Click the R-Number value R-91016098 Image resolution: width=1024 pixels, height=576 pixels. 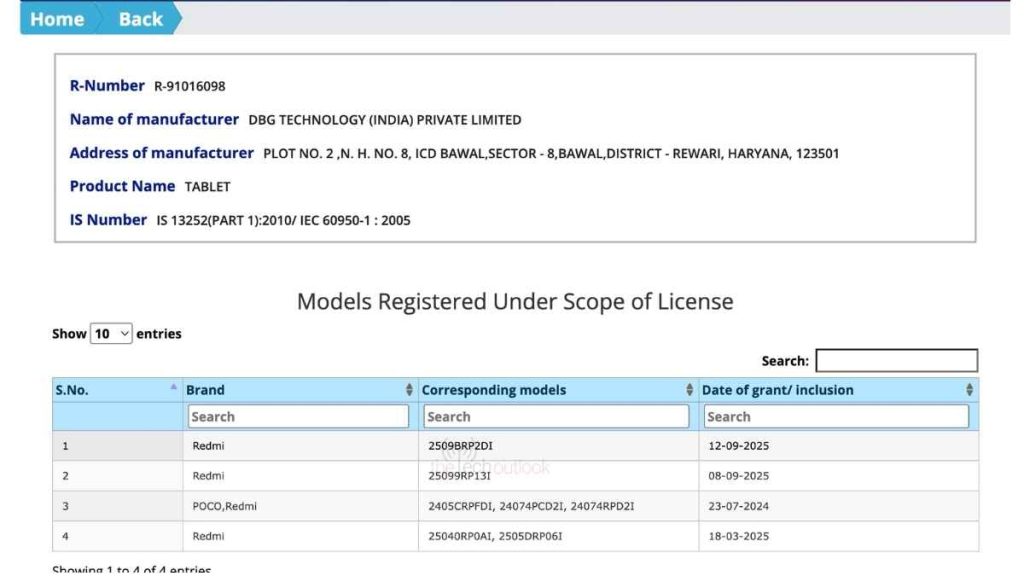[190, 87]
